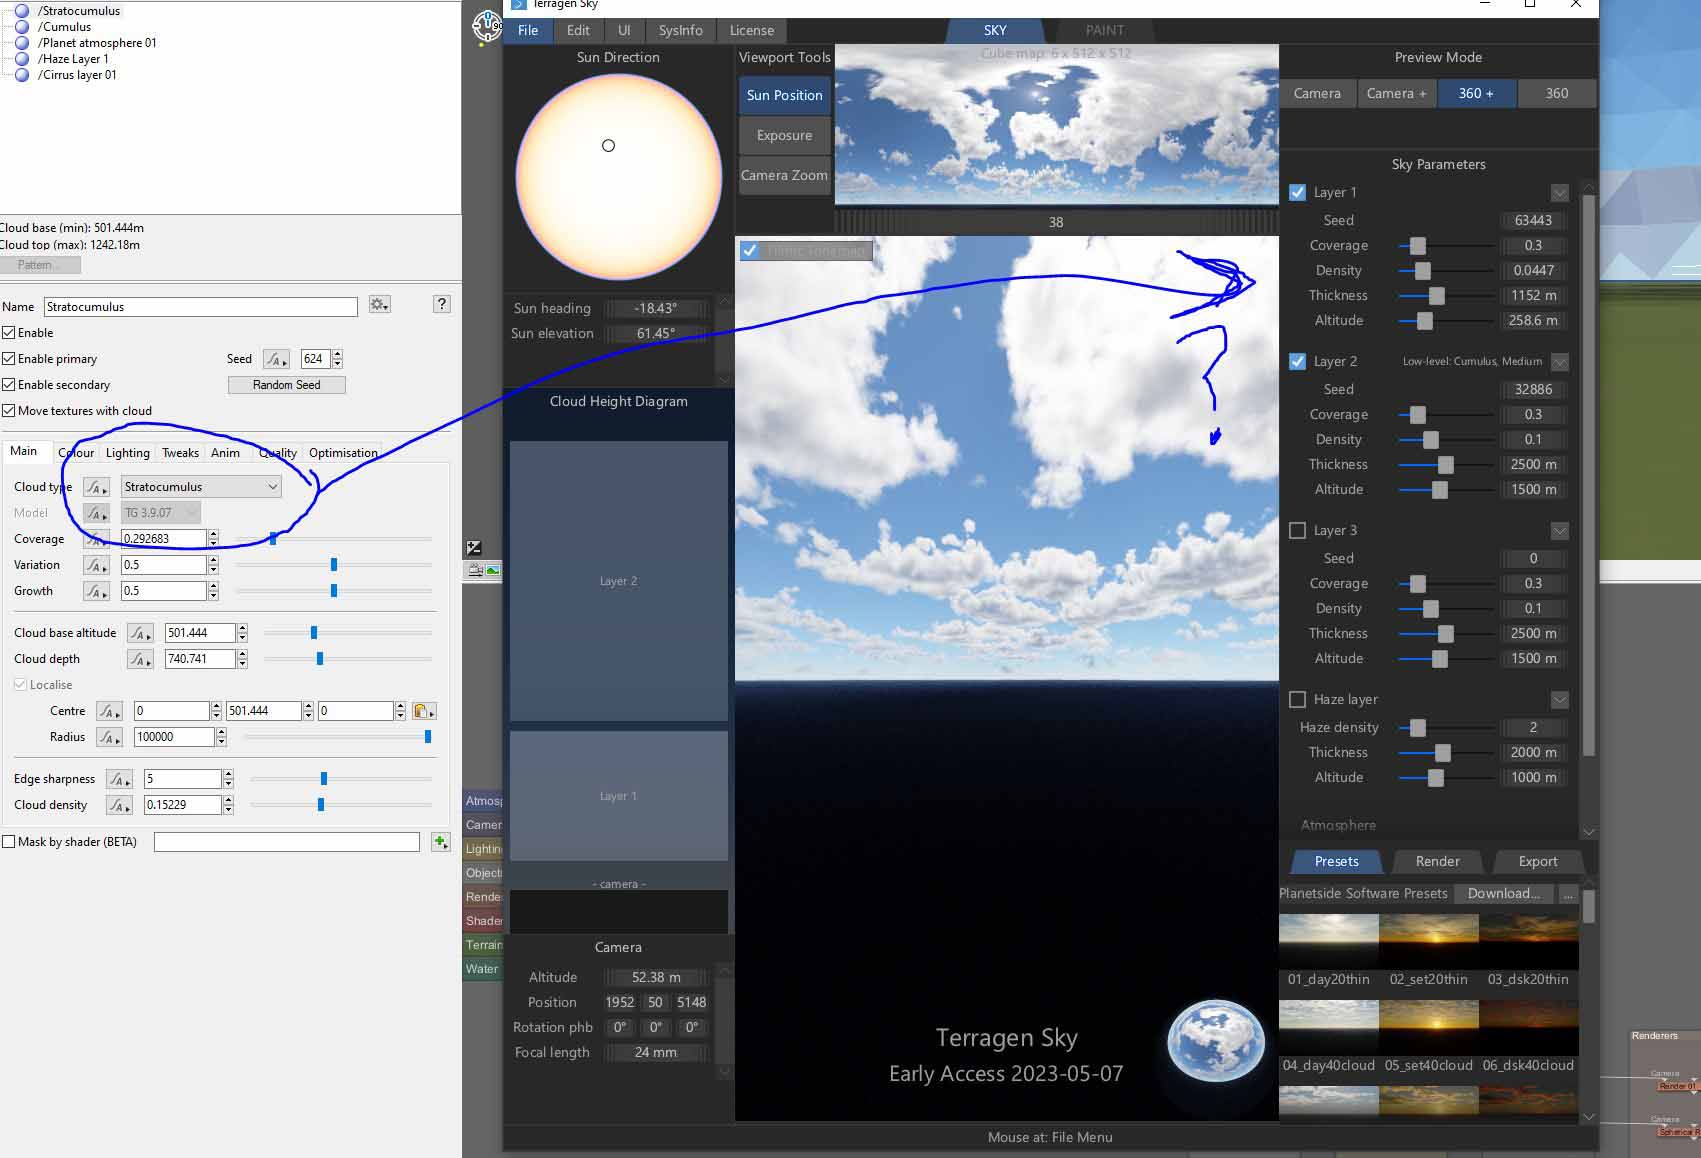Uncheck Layer 1 in Sky Parameters
The image size is (1701, 1158).
1297,192
